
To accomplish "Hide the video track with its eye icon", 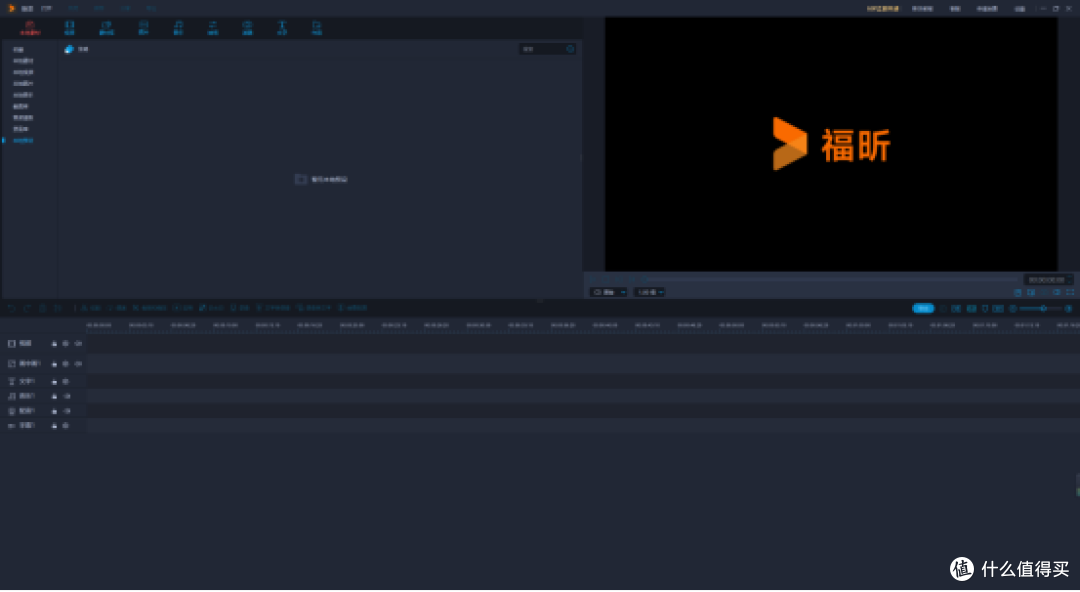I will pyautogui.click(x=65, y=343).
